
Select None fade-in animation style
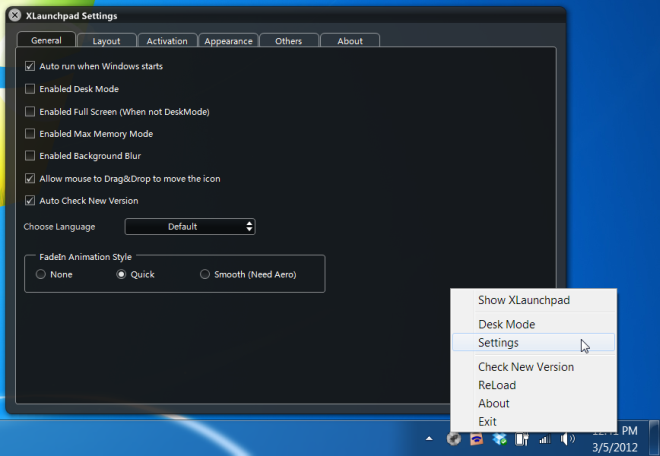[x=41, y=275]
